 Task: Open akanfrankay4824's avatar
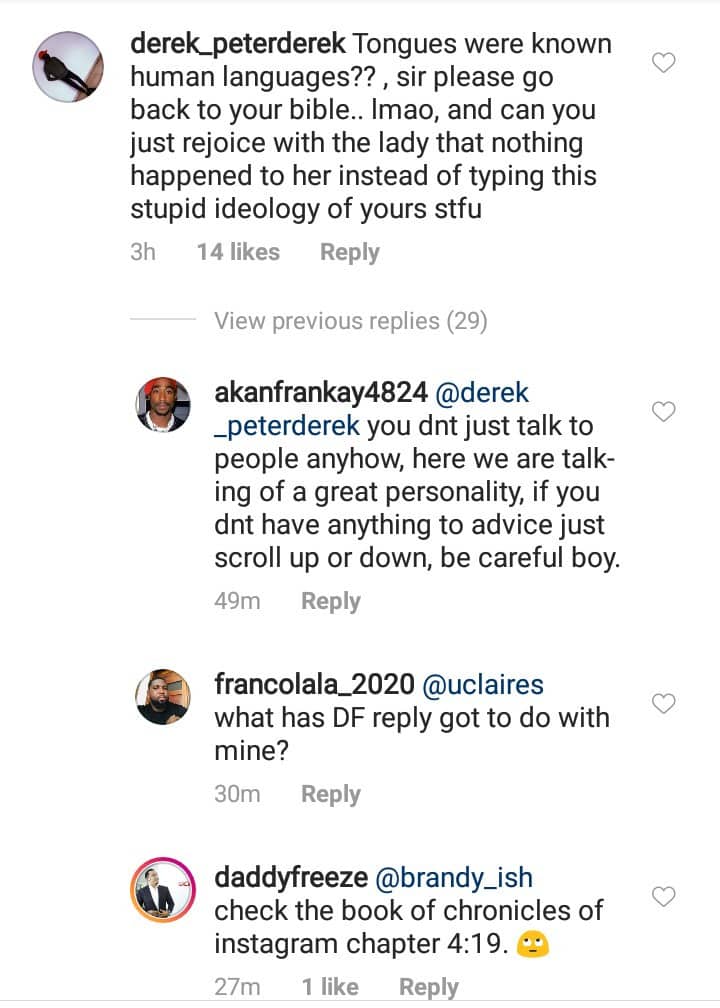coord(162,406)
